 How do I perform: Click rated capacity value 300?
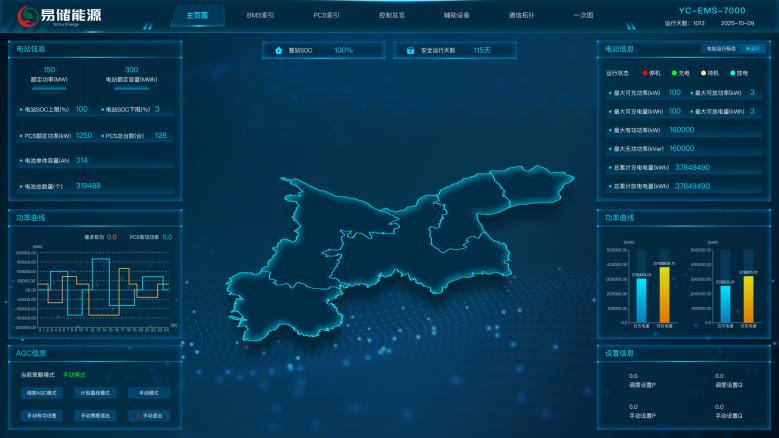tap(131, 70)
